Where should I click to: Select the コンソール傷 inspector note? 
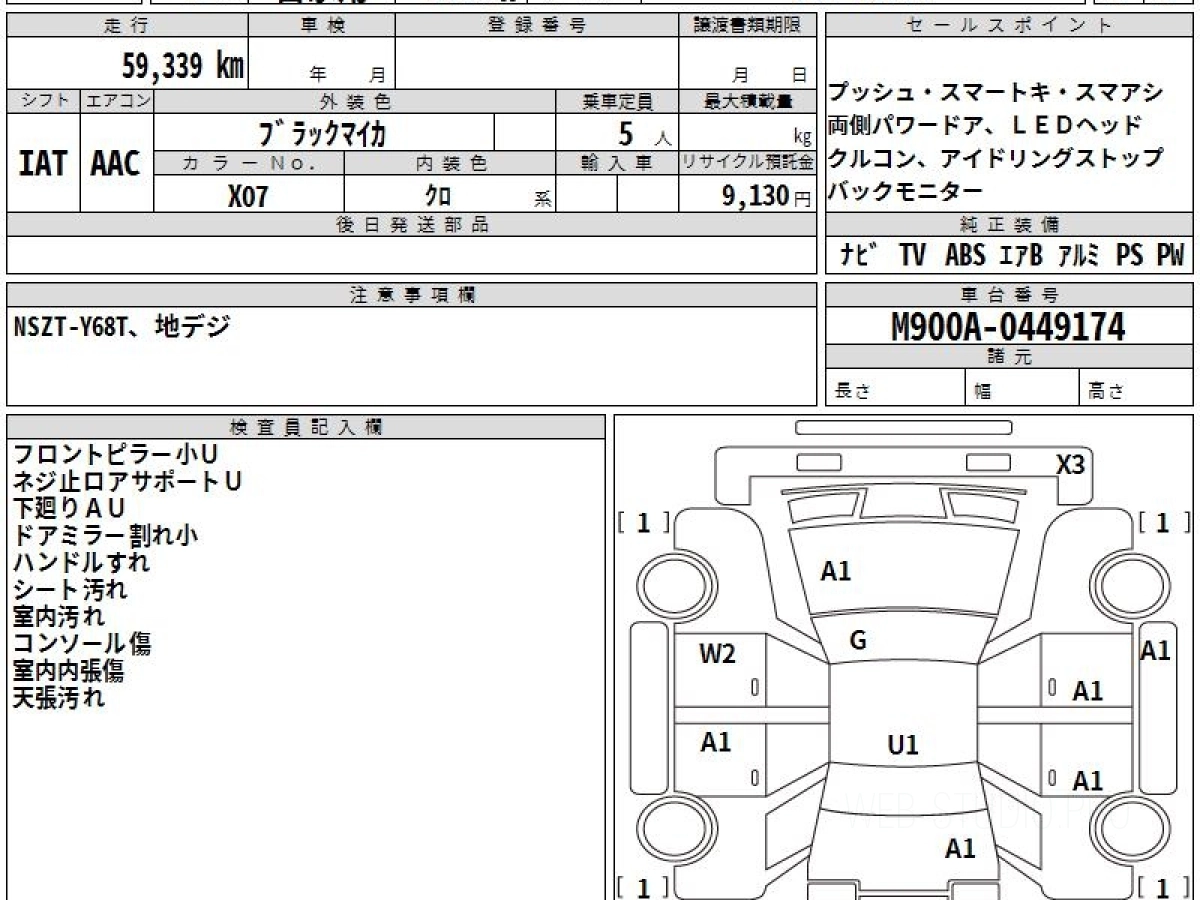(x=81, y=644)
